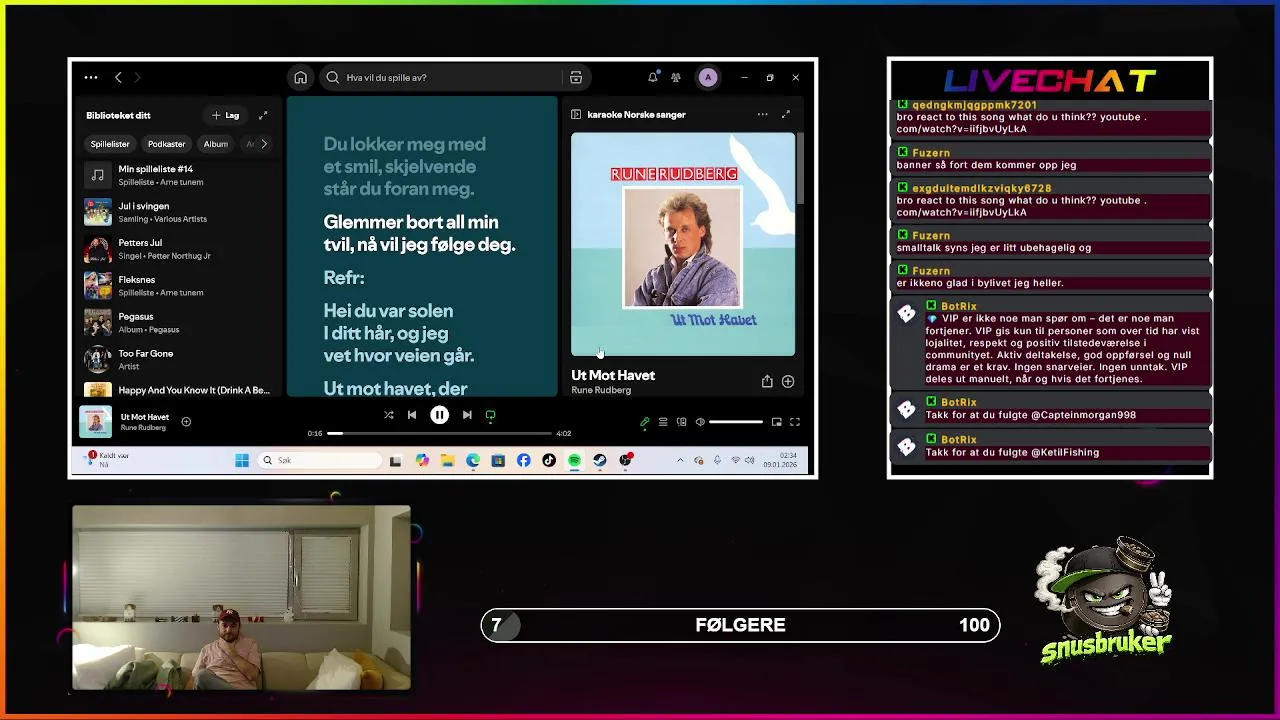Screen dimensions: 1280x720
Task: Expand the 'Biblioteket ditt' library panel
Action: point(263,115)
